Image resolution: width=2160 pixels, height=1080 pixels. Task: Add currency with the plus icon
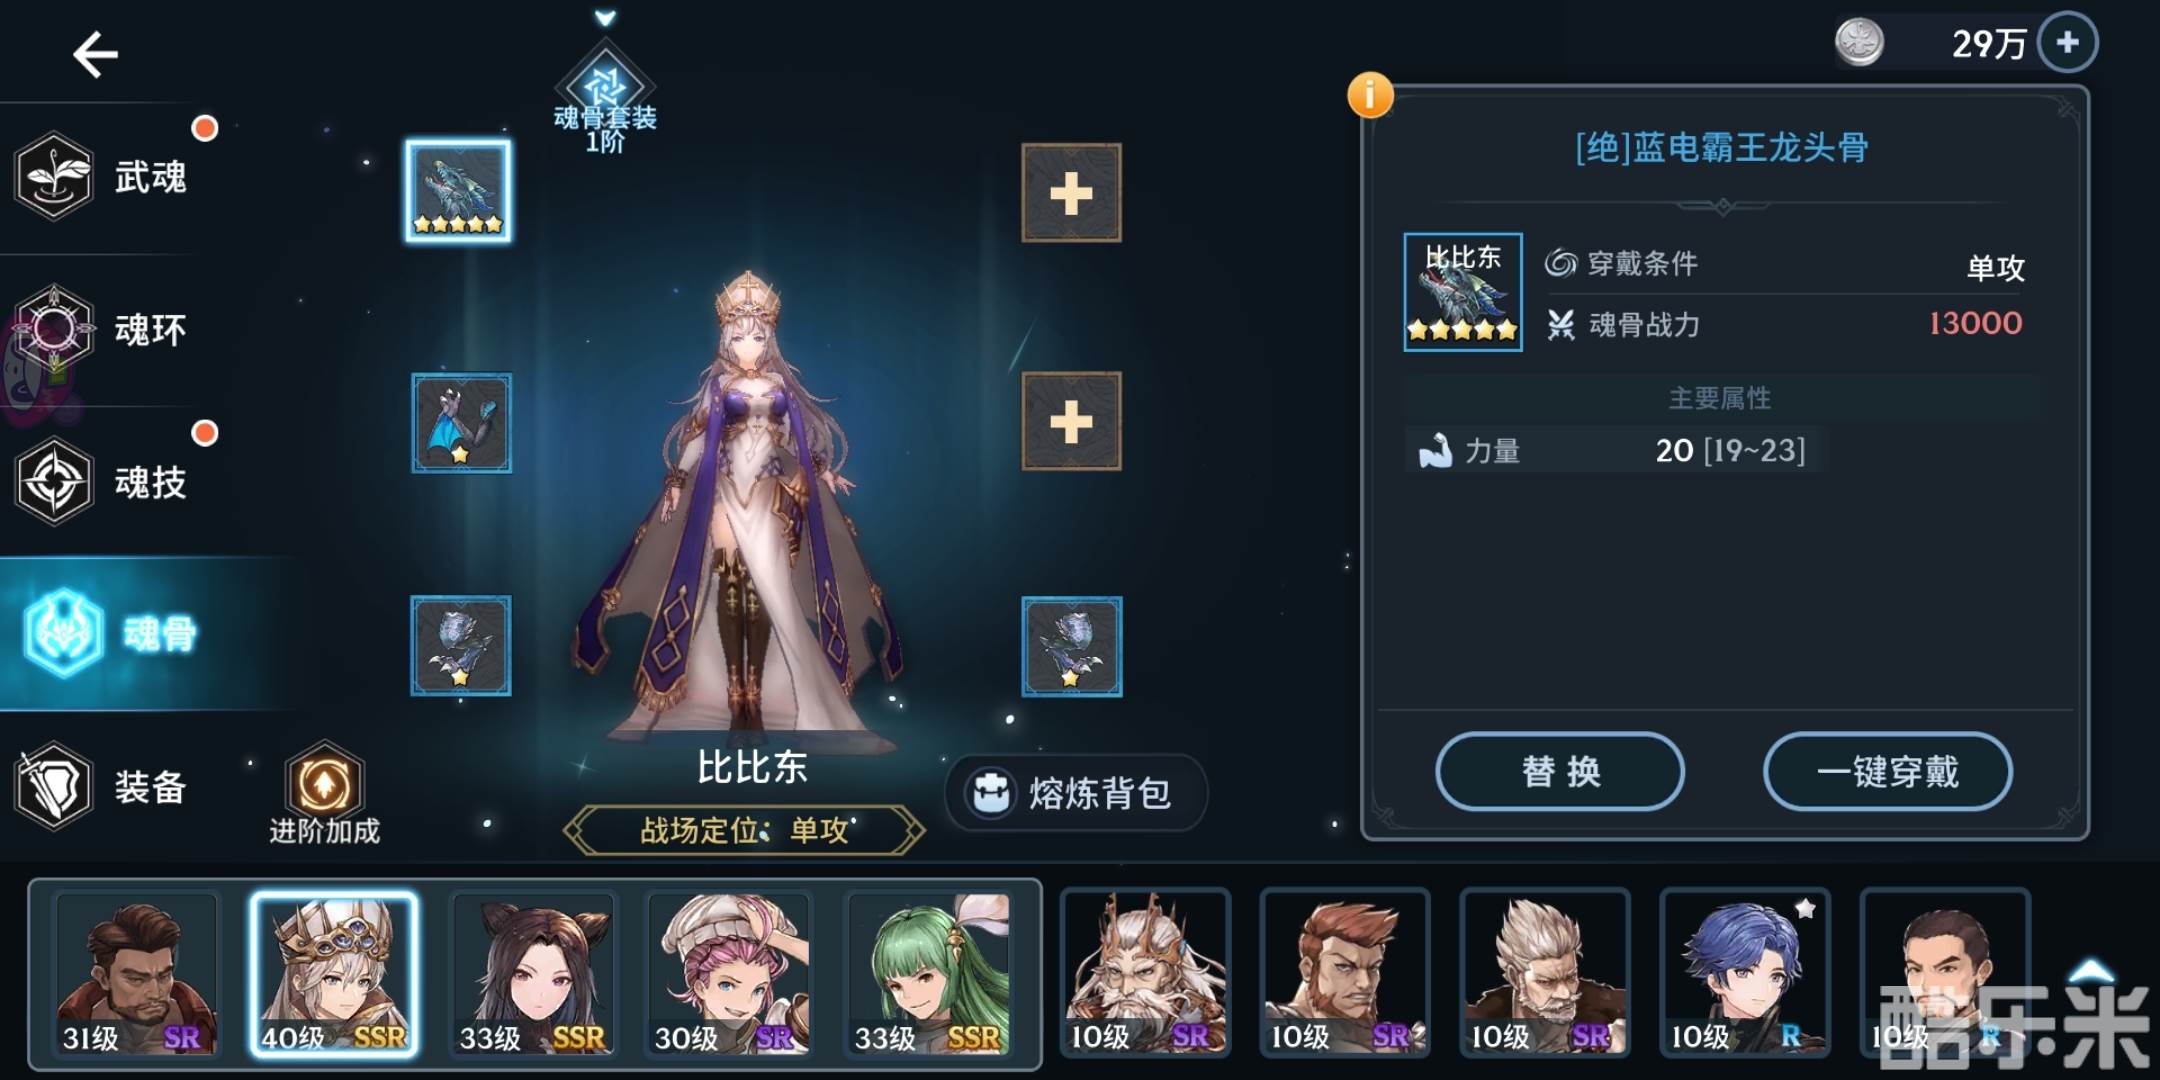point(2067,43)
